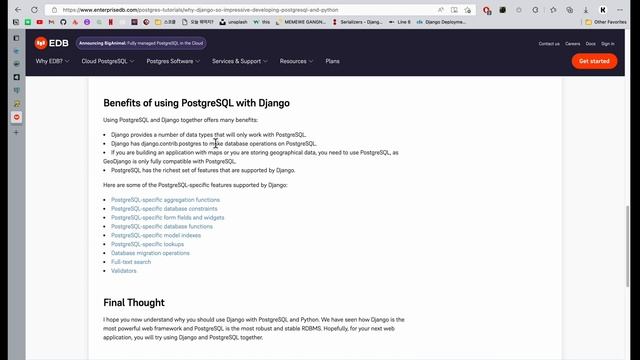Open PostgreSQL-specific database constraints link
Screen dimensions: 640x360
tap(164, 209)
